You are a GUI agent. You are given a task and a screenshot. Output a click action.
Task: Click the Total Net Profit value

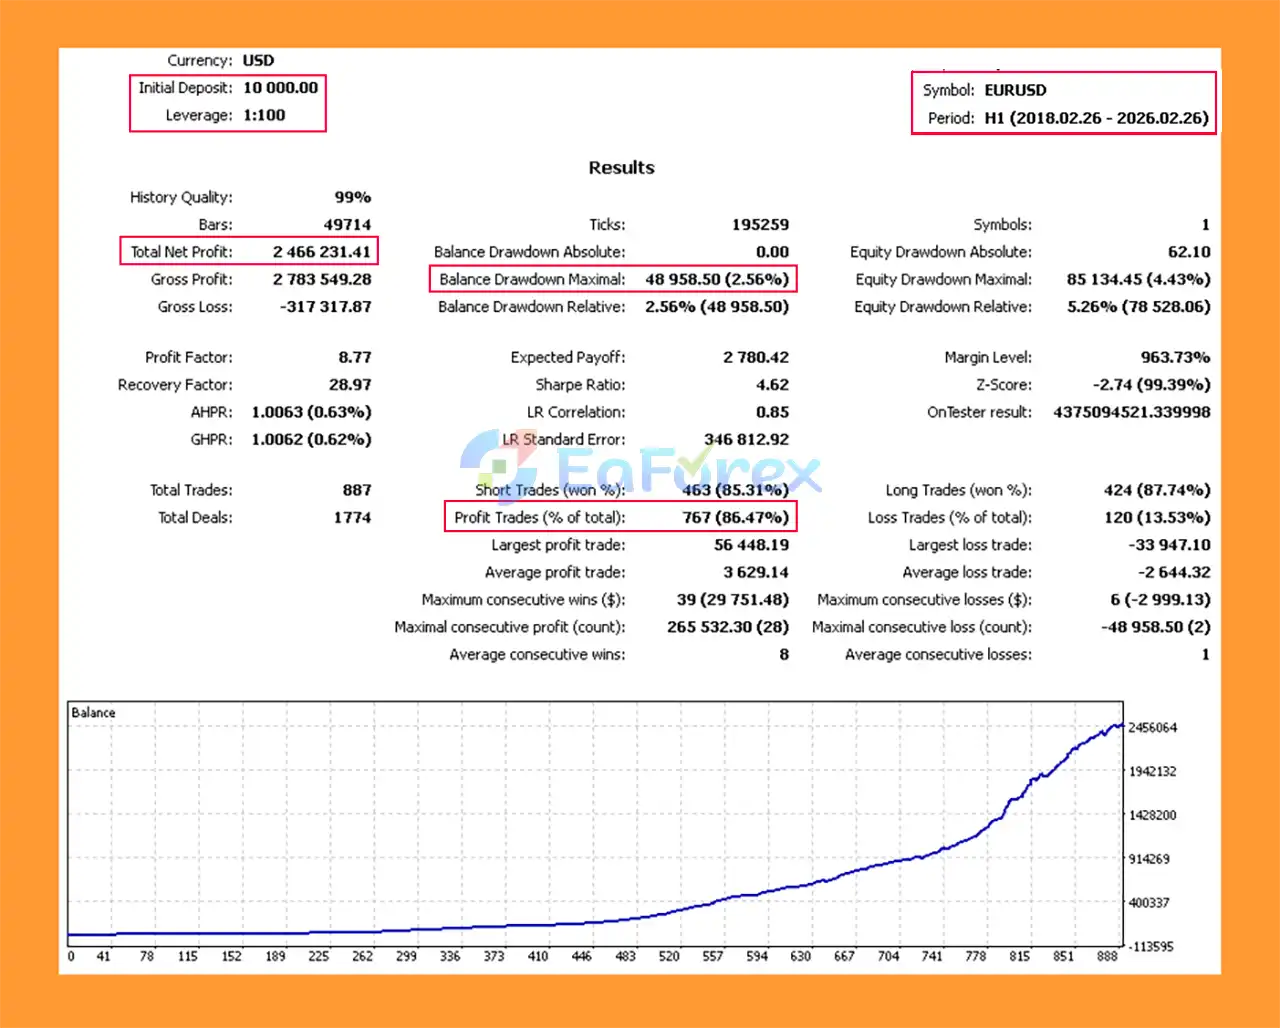(321, 252)
